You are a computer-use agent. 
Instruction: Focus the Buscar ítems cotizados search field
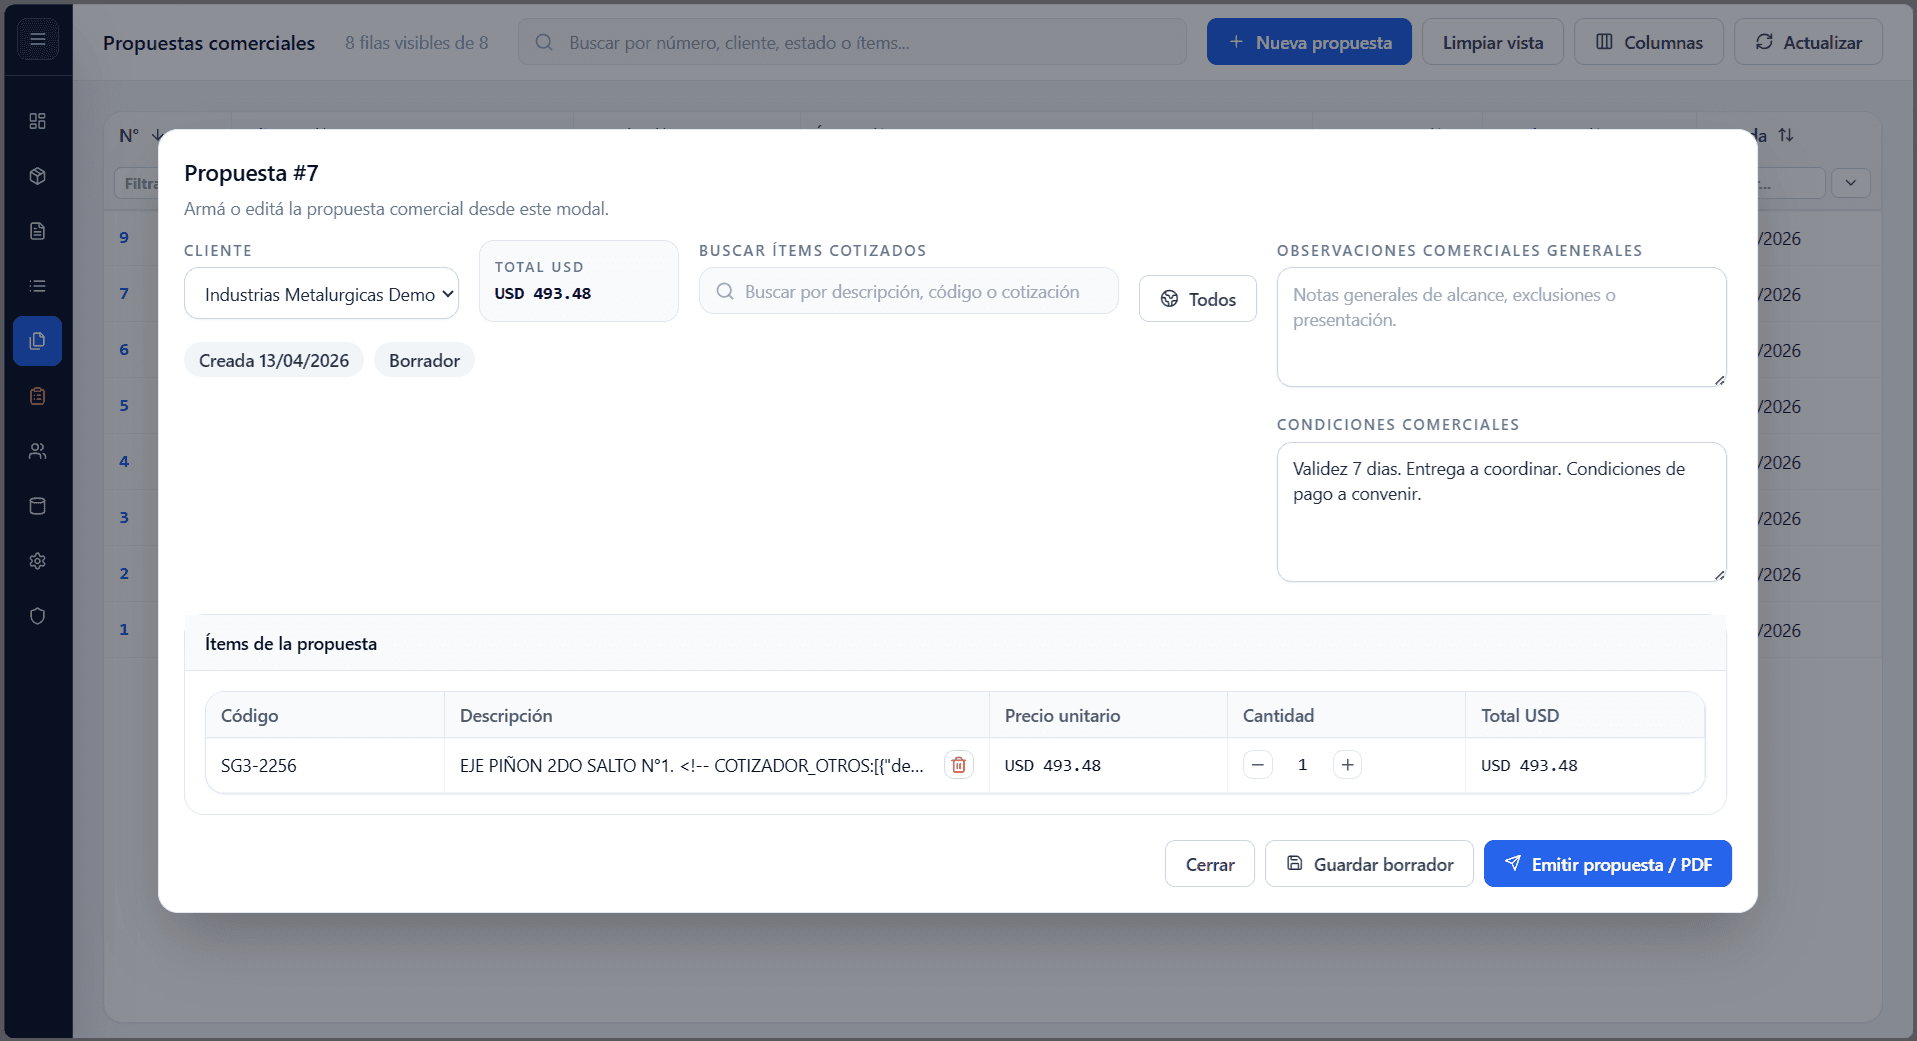click(x=908, y=291)
